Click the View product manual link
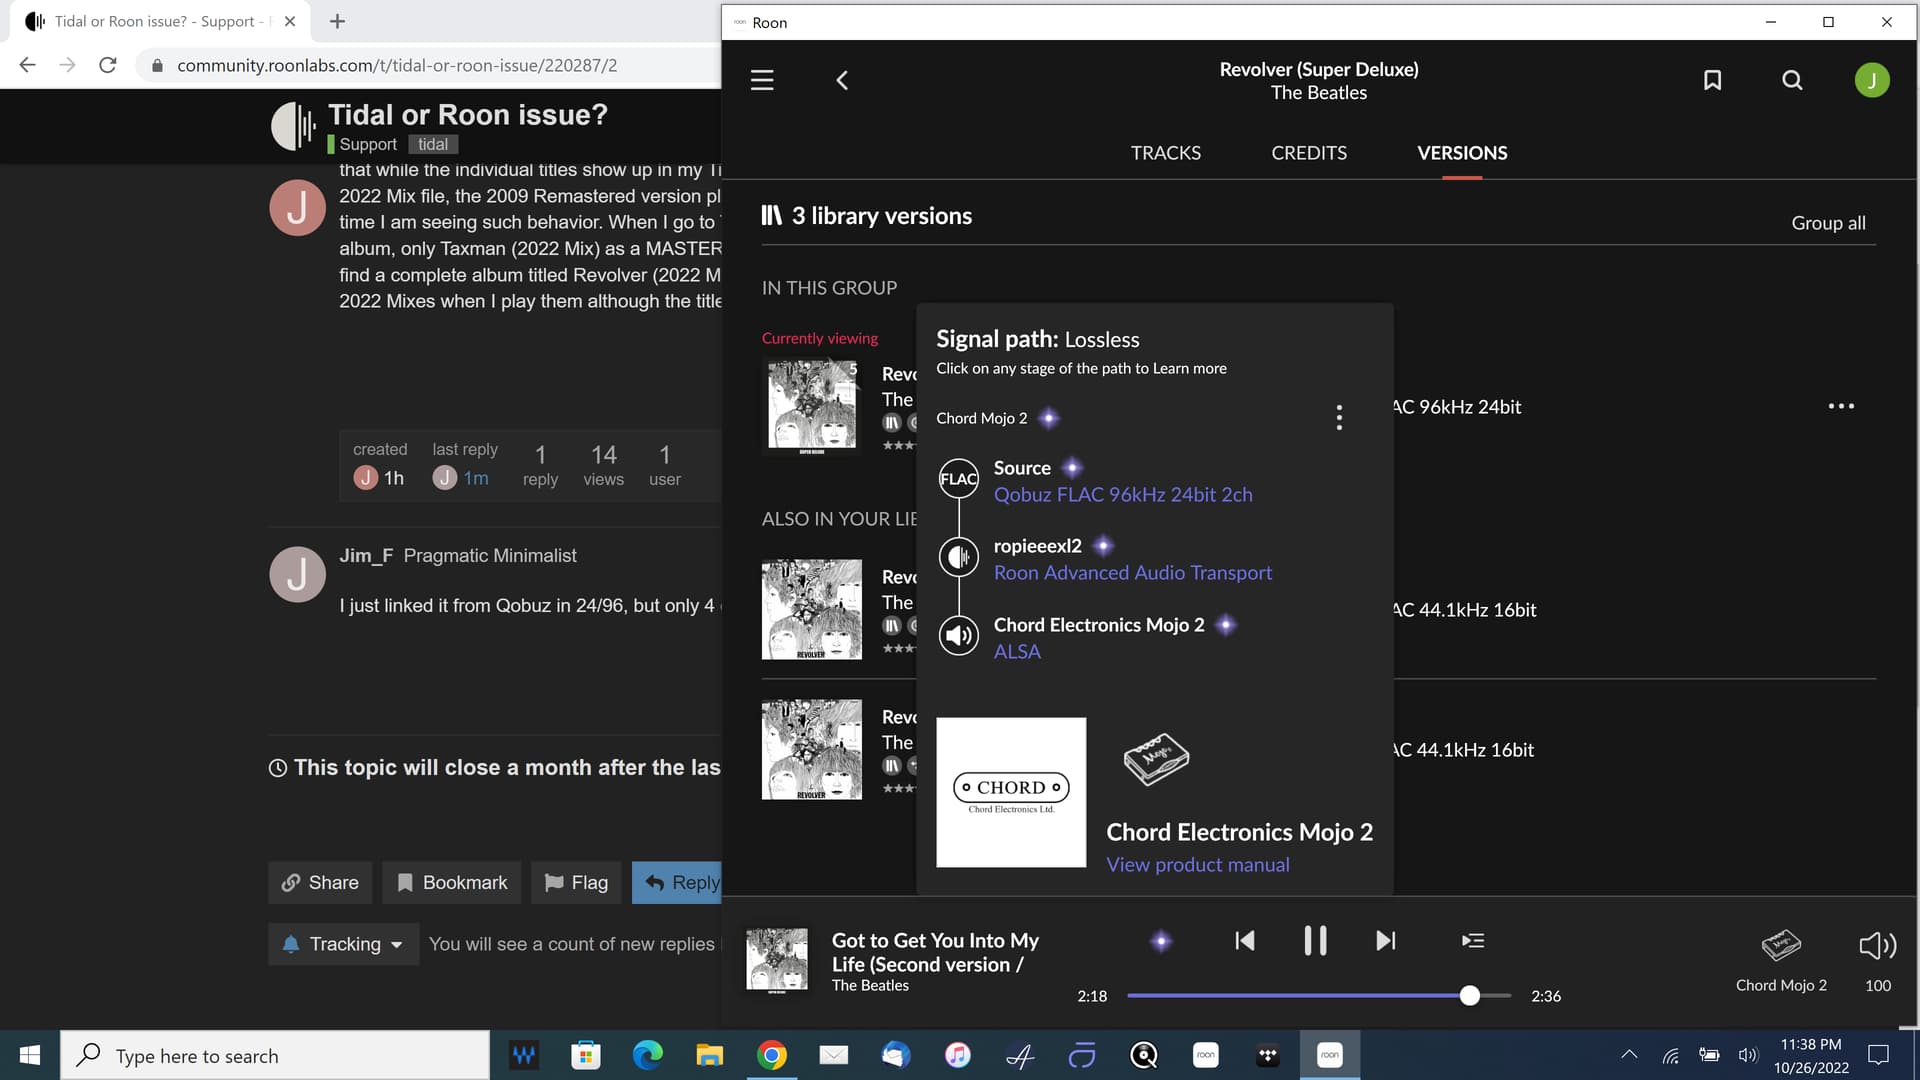 tap(1197, 865)
